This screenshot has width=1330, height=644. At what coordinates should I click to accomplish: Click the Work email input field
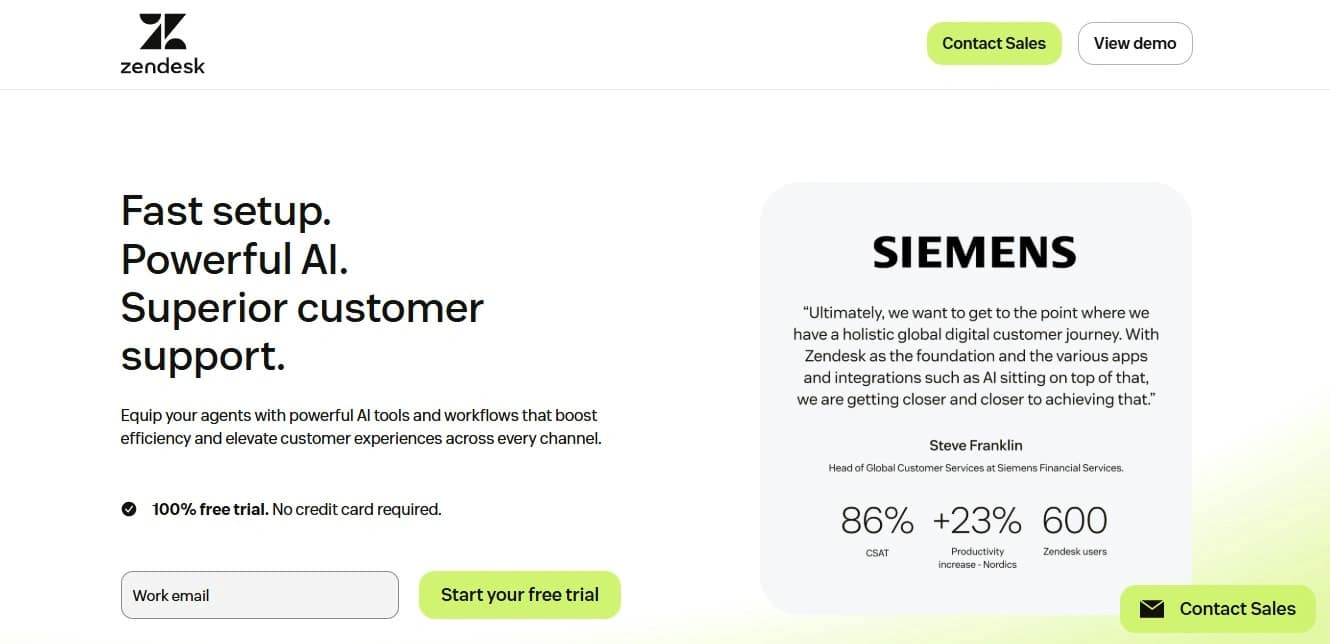click(259, 594)
